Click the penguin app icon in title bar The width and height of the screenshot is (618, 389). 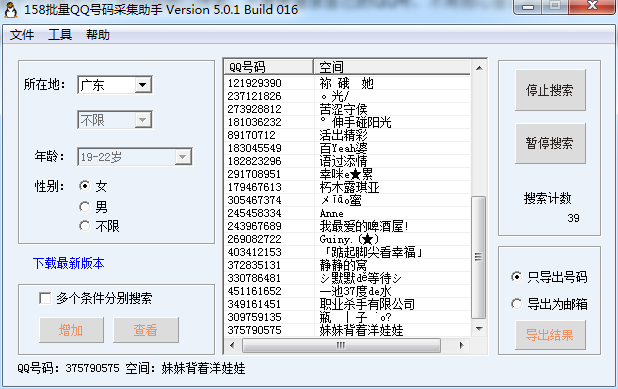point(11,9)
